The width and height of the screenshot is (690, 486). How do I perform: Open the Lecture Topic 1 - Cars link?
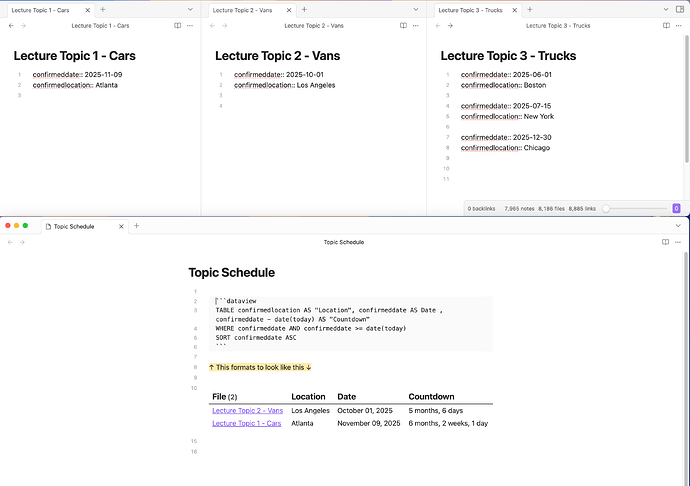246,423
